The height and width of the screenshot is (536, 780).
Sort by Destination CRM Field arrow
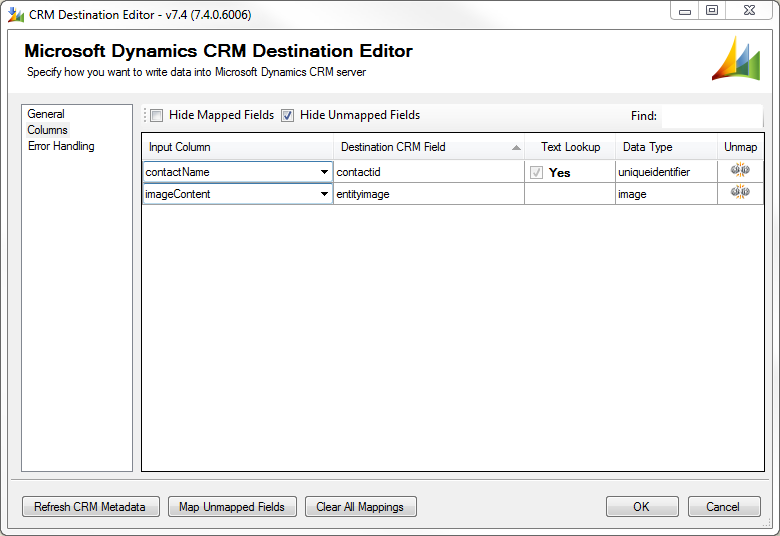point(516,147)
